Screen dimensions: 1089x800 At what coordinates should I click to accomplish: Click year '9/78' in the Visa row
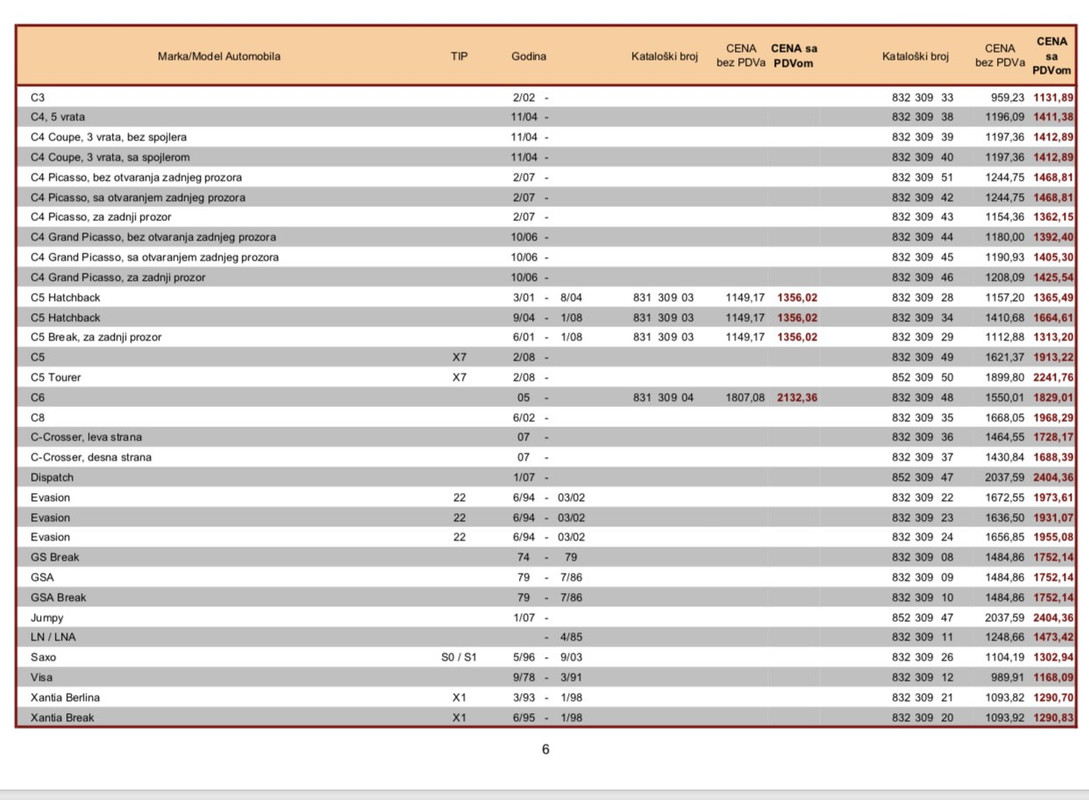[524, 677]
